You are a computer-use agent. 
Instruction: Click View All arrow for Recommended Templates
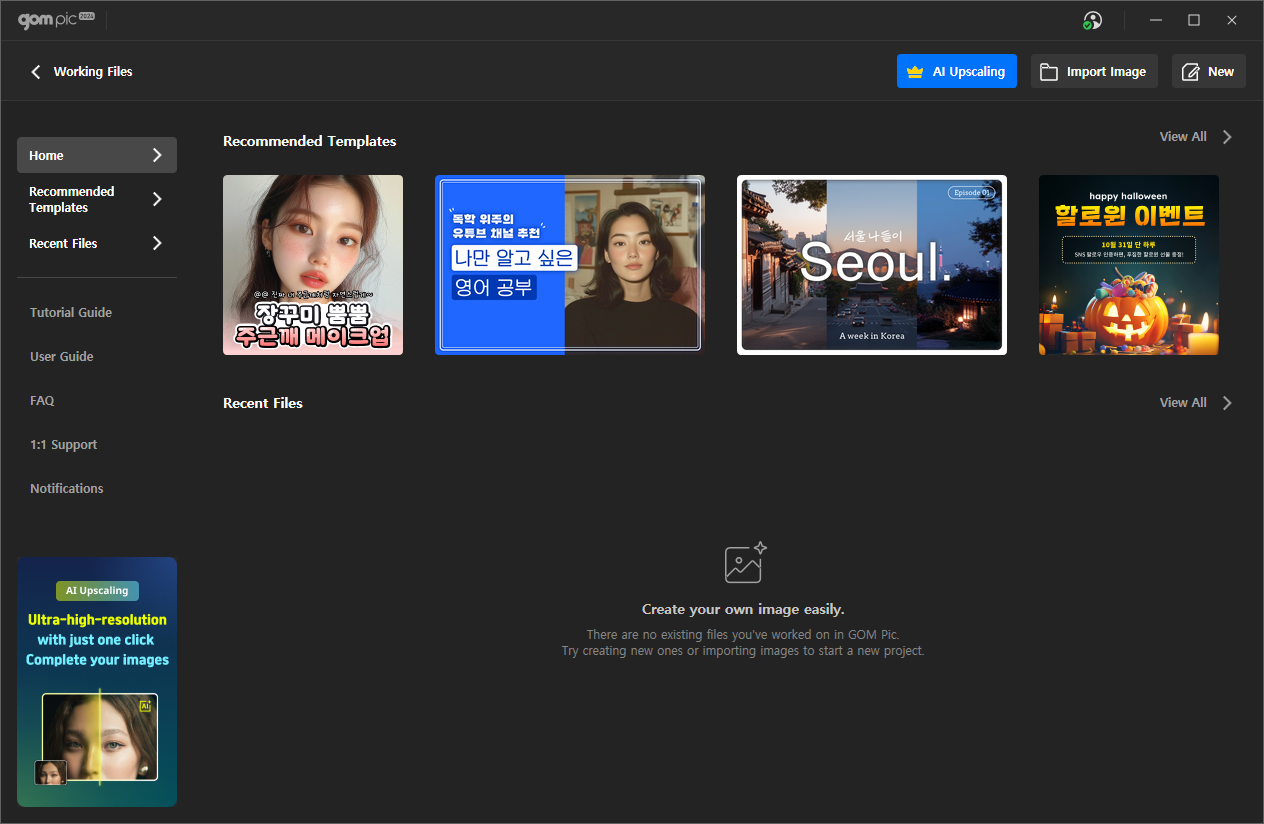pos(1227,137)
